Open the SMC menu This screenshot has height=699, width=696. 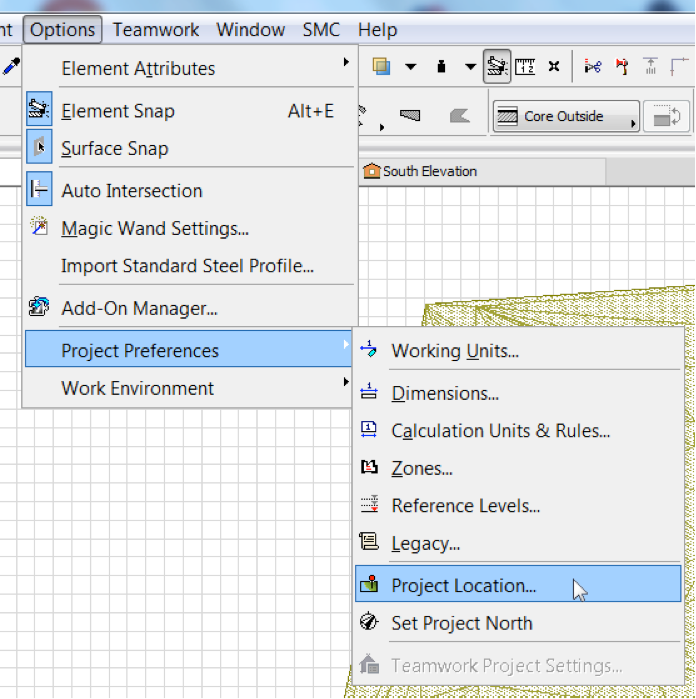(321, 29)
